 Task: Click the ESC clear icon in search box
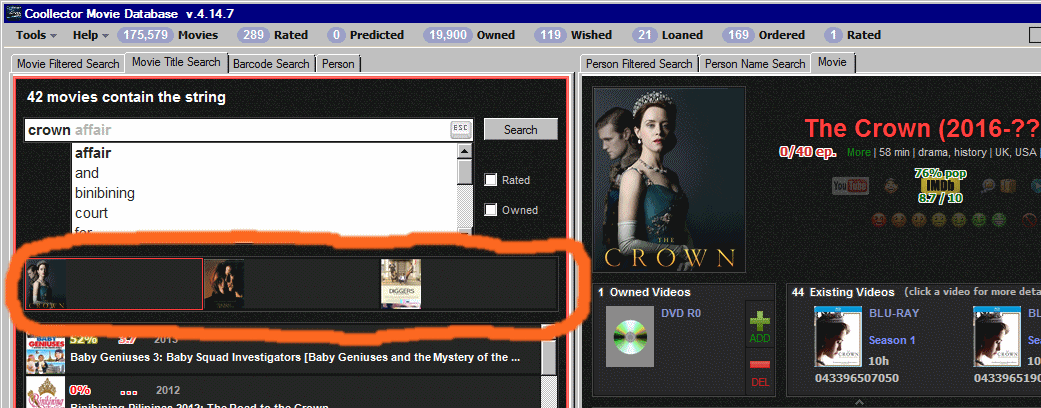[x=460, y=129]
